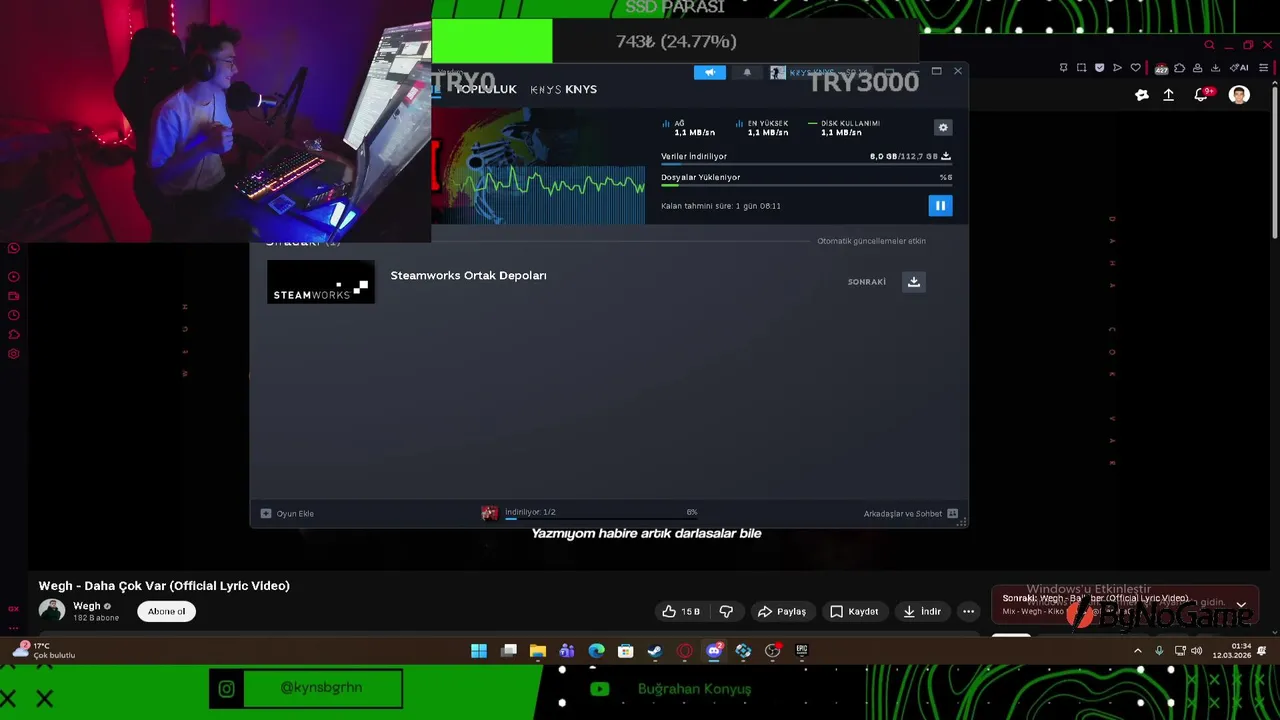Click Kaydet save button
This screenshot has width=1280, height=720.
pyautogui.click(x=854, y=611)
